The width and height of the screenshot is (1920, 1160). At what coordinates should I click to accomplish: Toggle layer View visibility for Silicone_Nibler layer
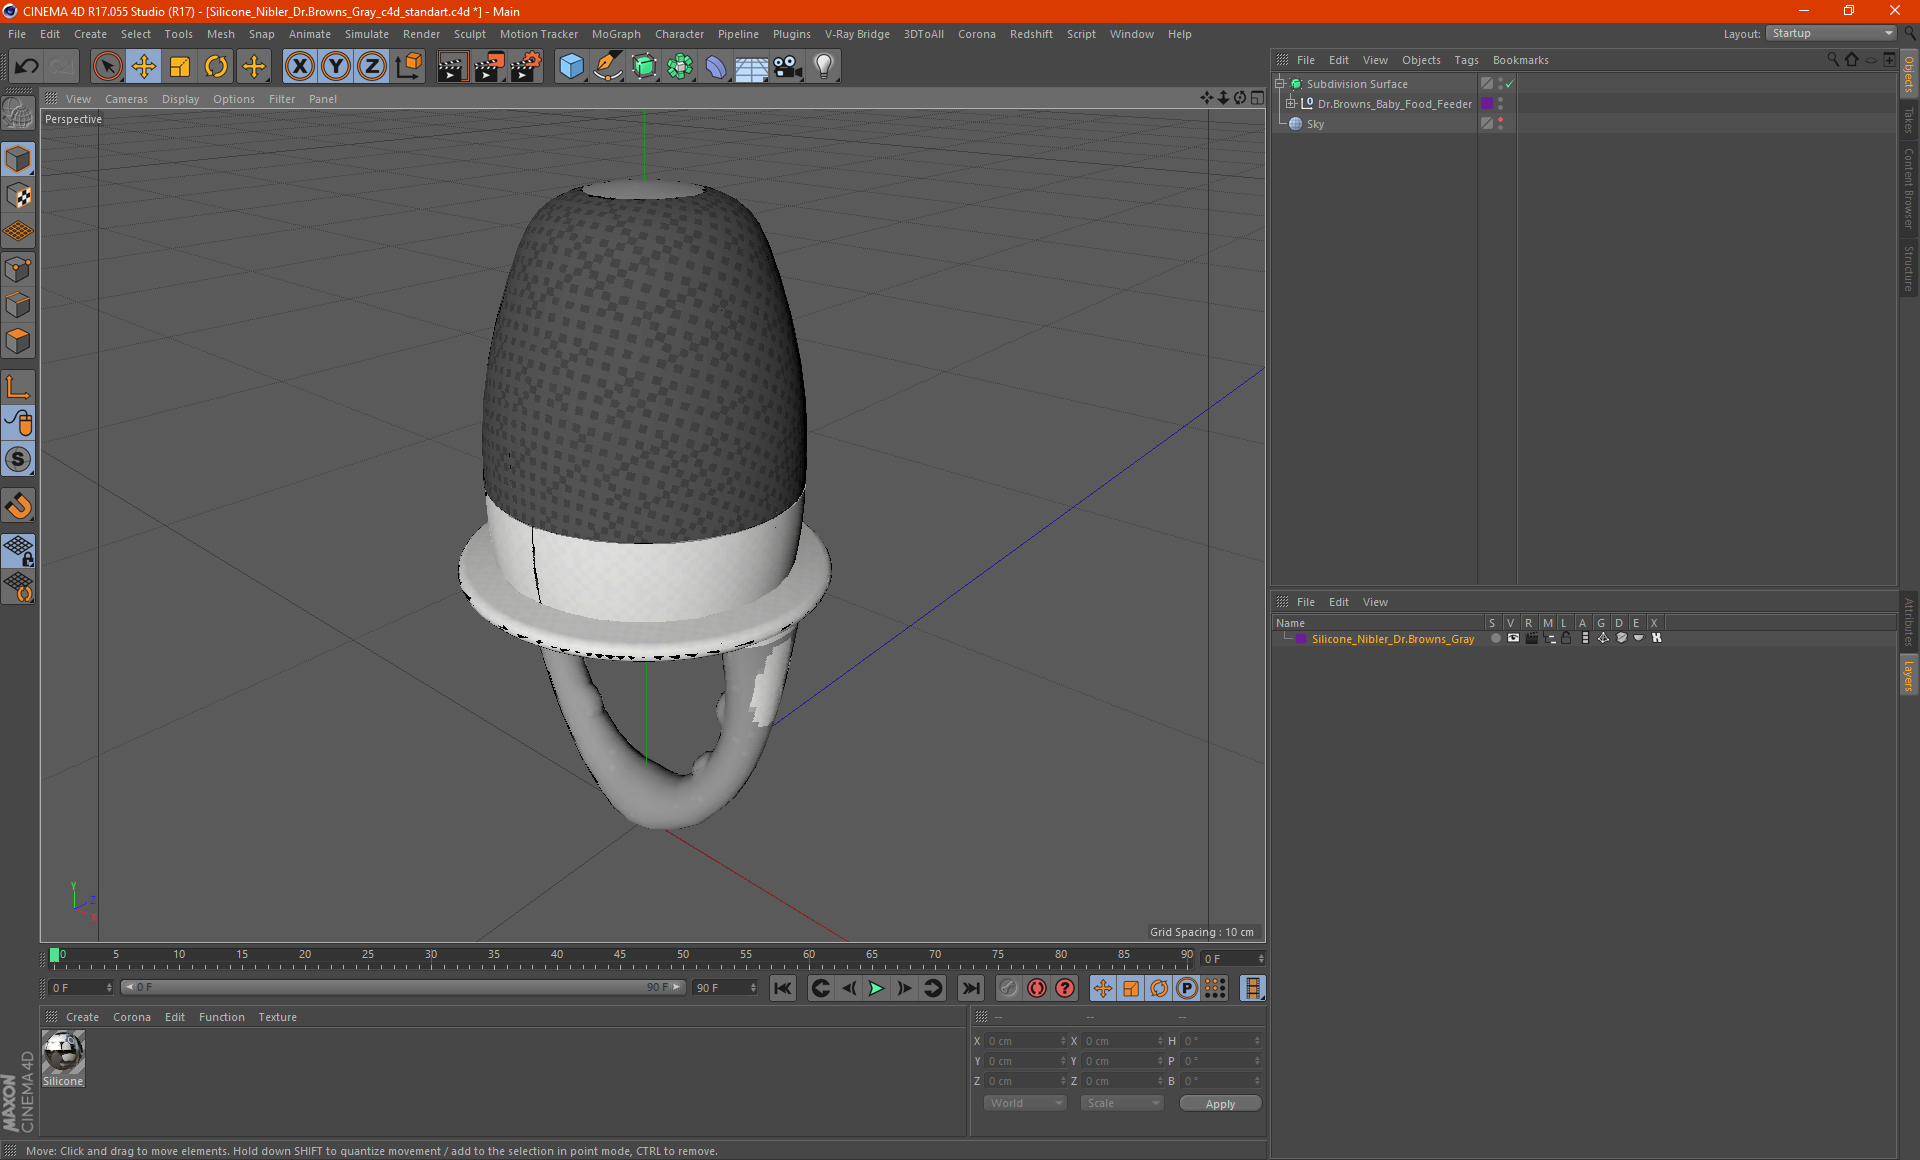(1513, 639)
